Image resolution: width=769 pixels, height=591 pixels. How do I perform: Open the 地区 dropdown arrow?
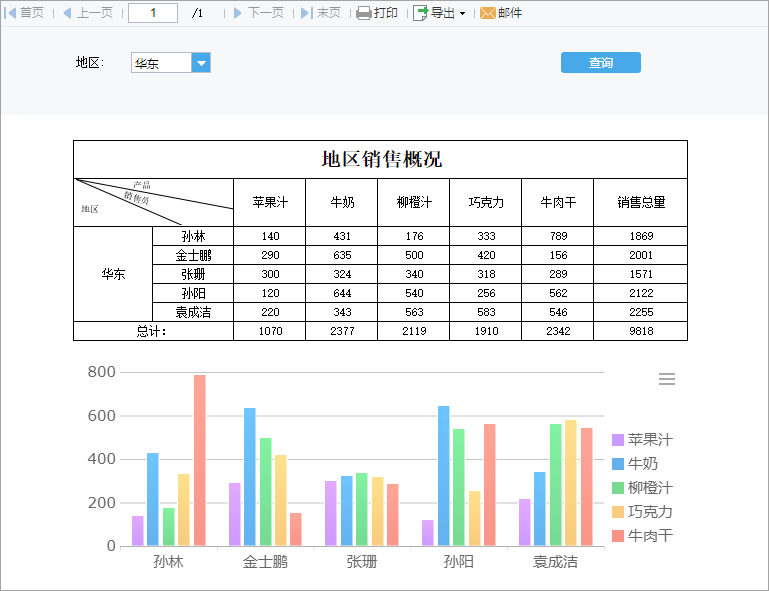201,63
